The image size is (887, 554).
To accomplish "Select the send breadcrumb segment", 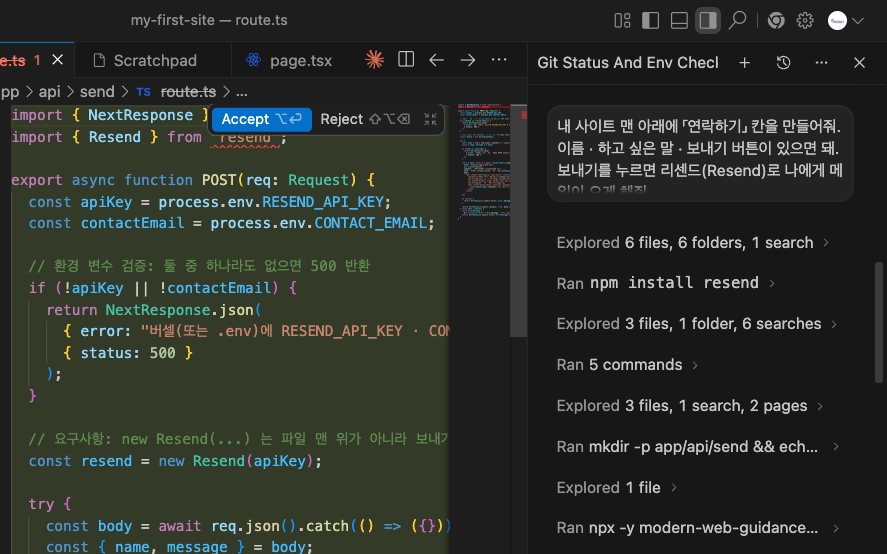I will click(x=97, y=92).
